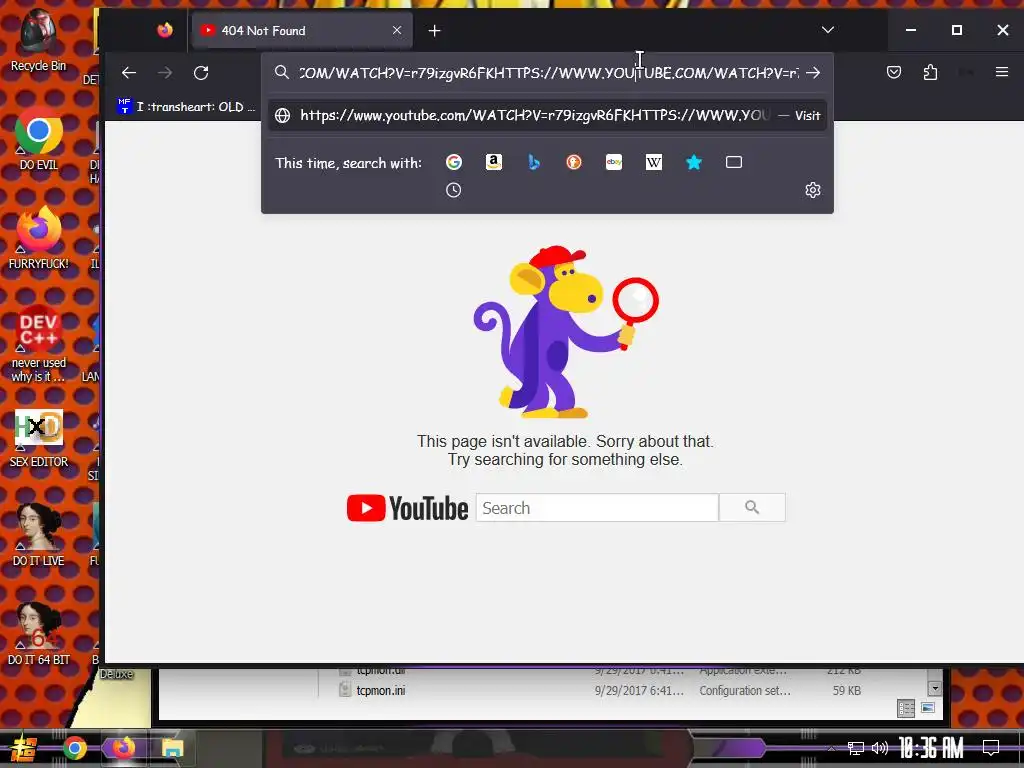Open the notification center tray icon

coord(991,748)
